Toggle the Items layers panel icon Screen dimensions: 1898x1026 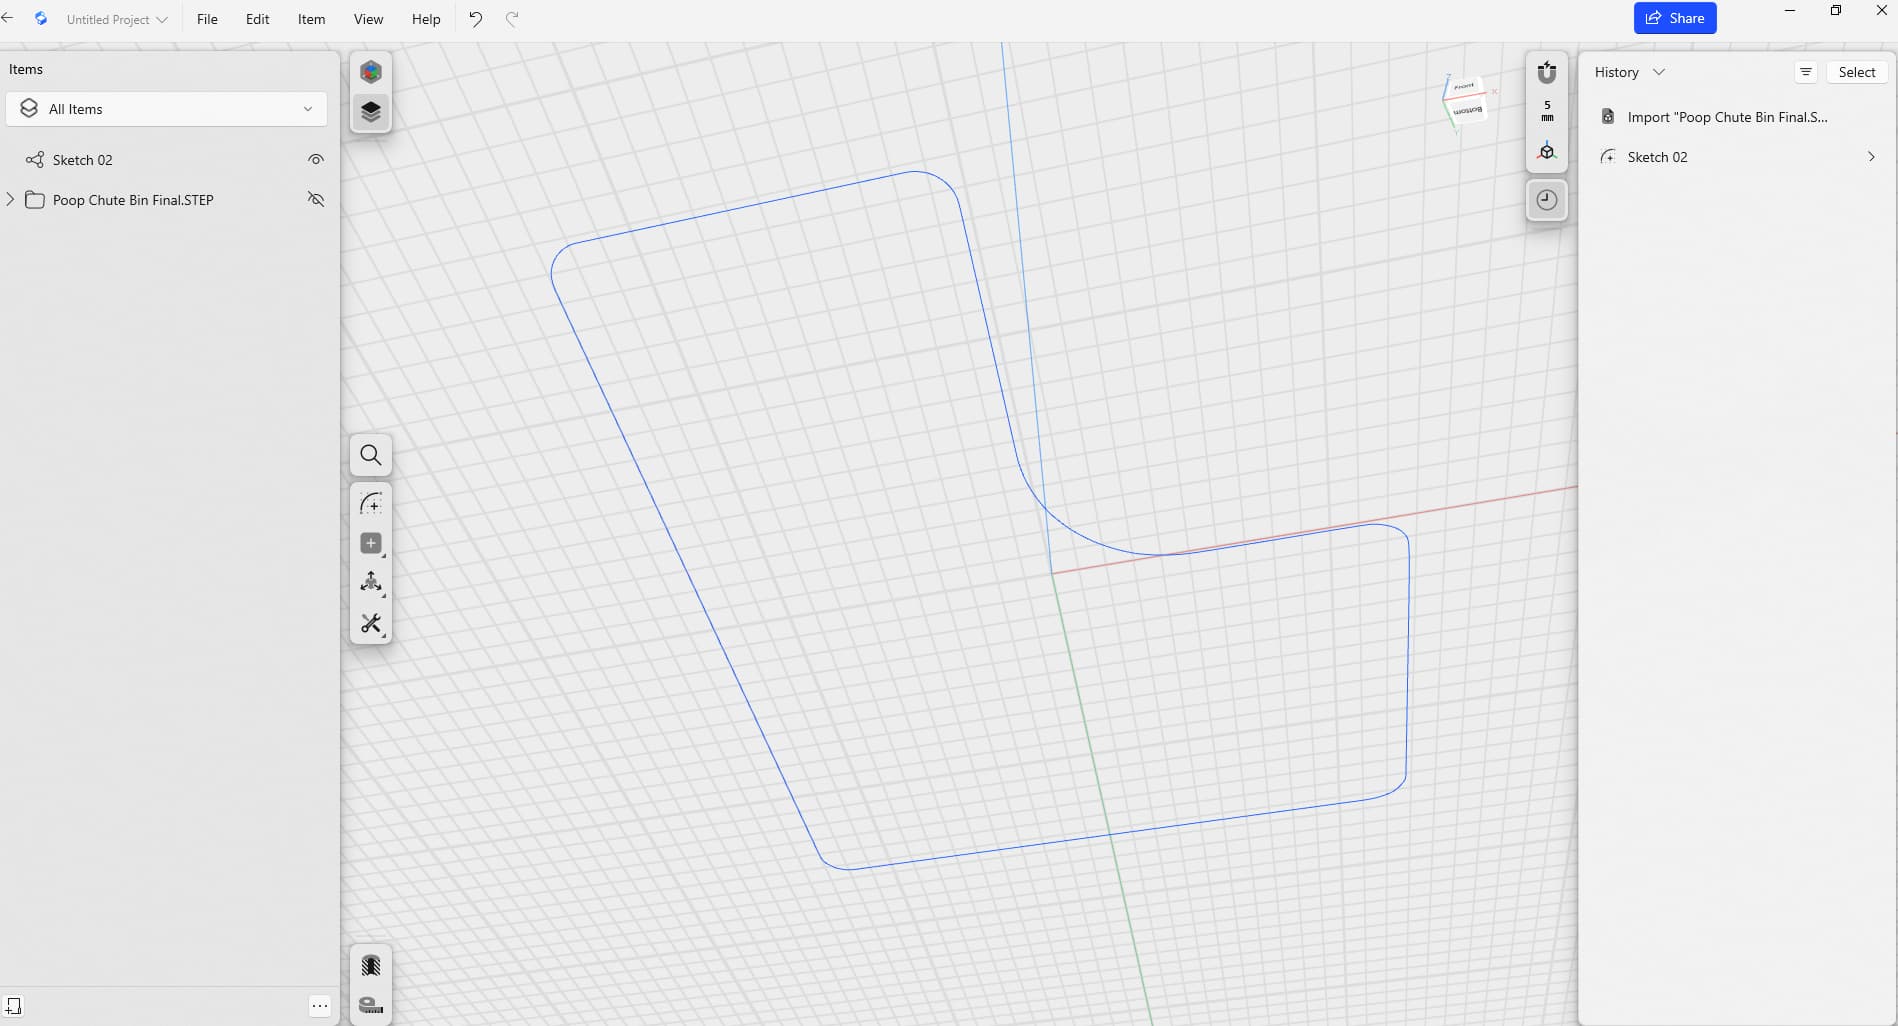pyautogui.click(x=371, y=111)
